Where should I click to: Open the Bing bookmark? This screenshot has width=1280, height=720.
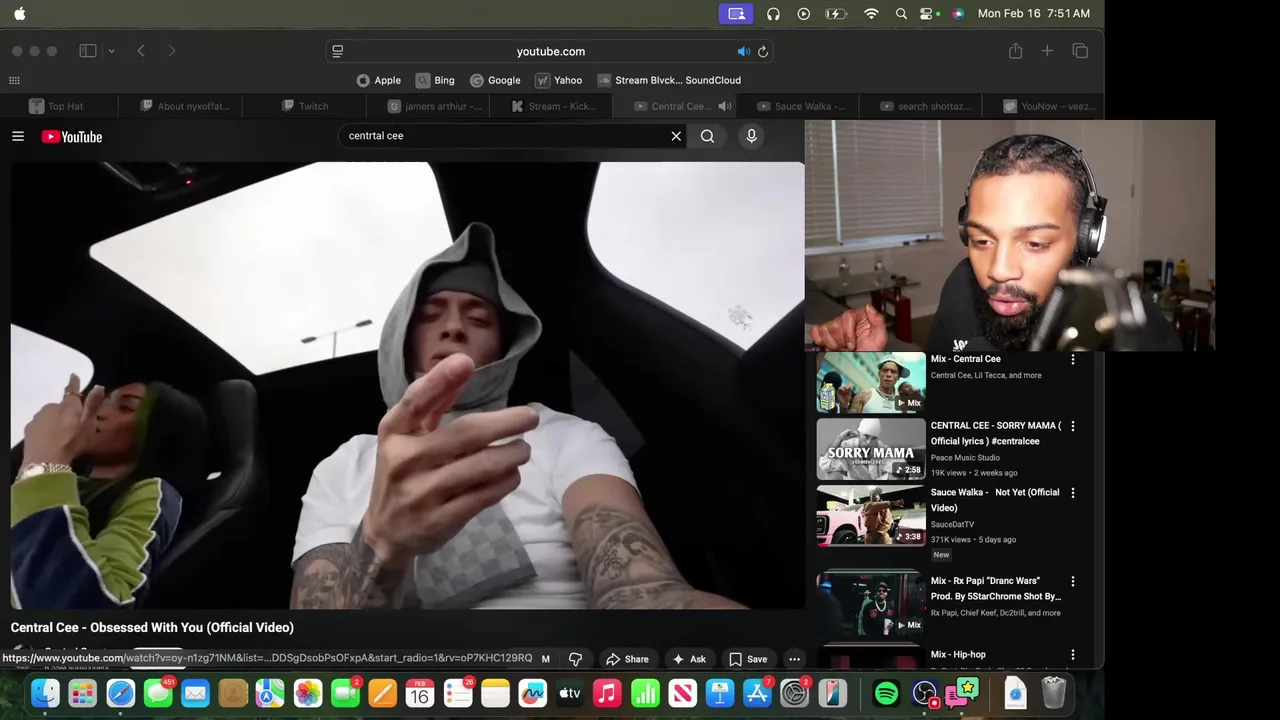[435, 80]
